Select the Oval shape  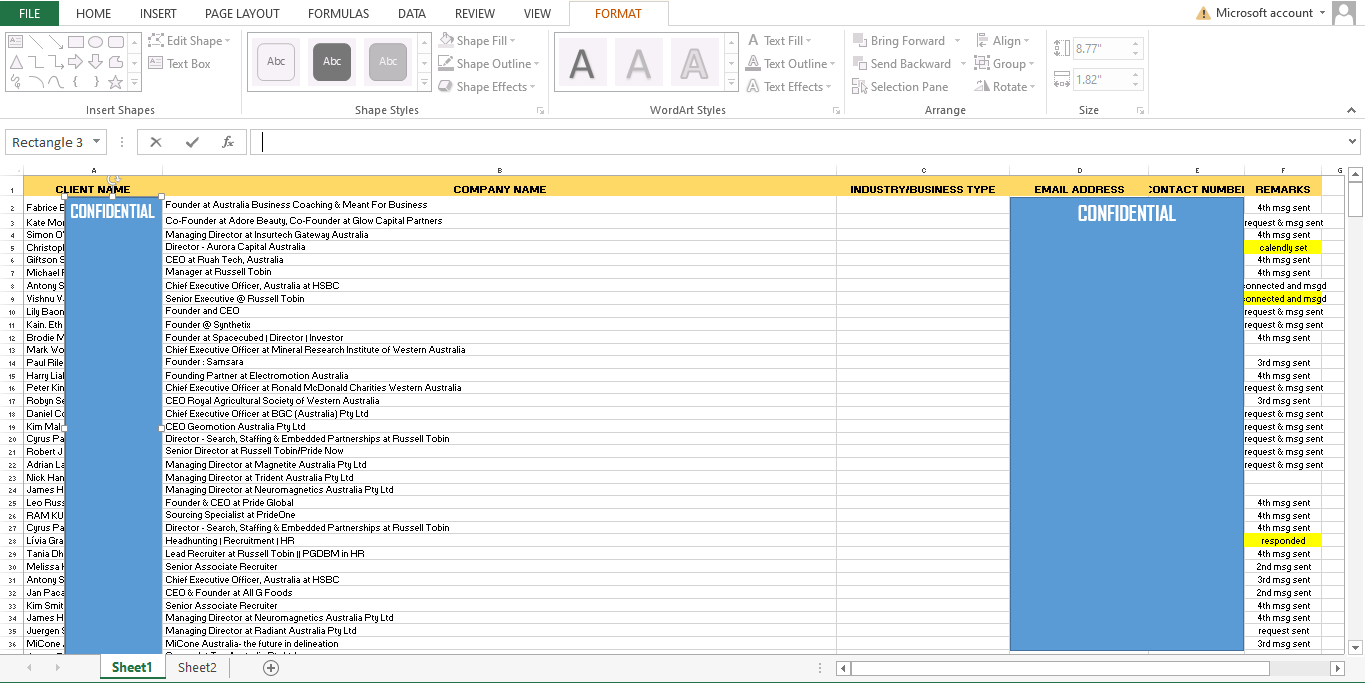(x=95, y=42)
